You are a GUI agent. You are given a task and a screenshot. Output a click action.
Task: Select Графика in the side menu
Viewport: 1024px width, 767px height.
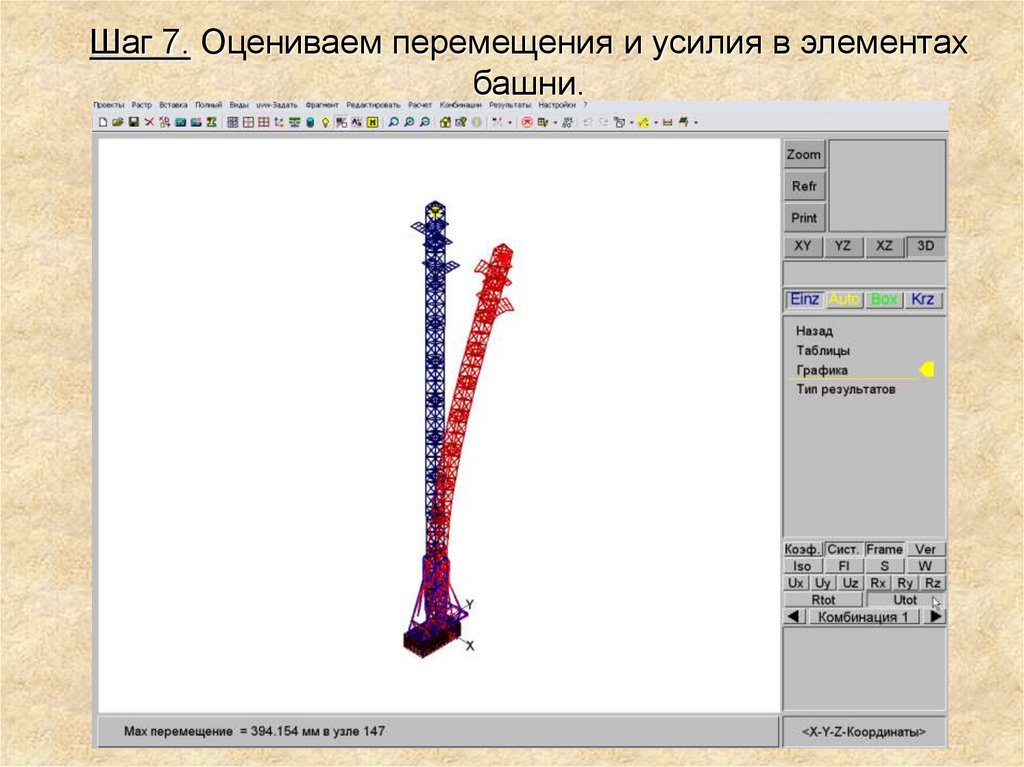[822, 370]
